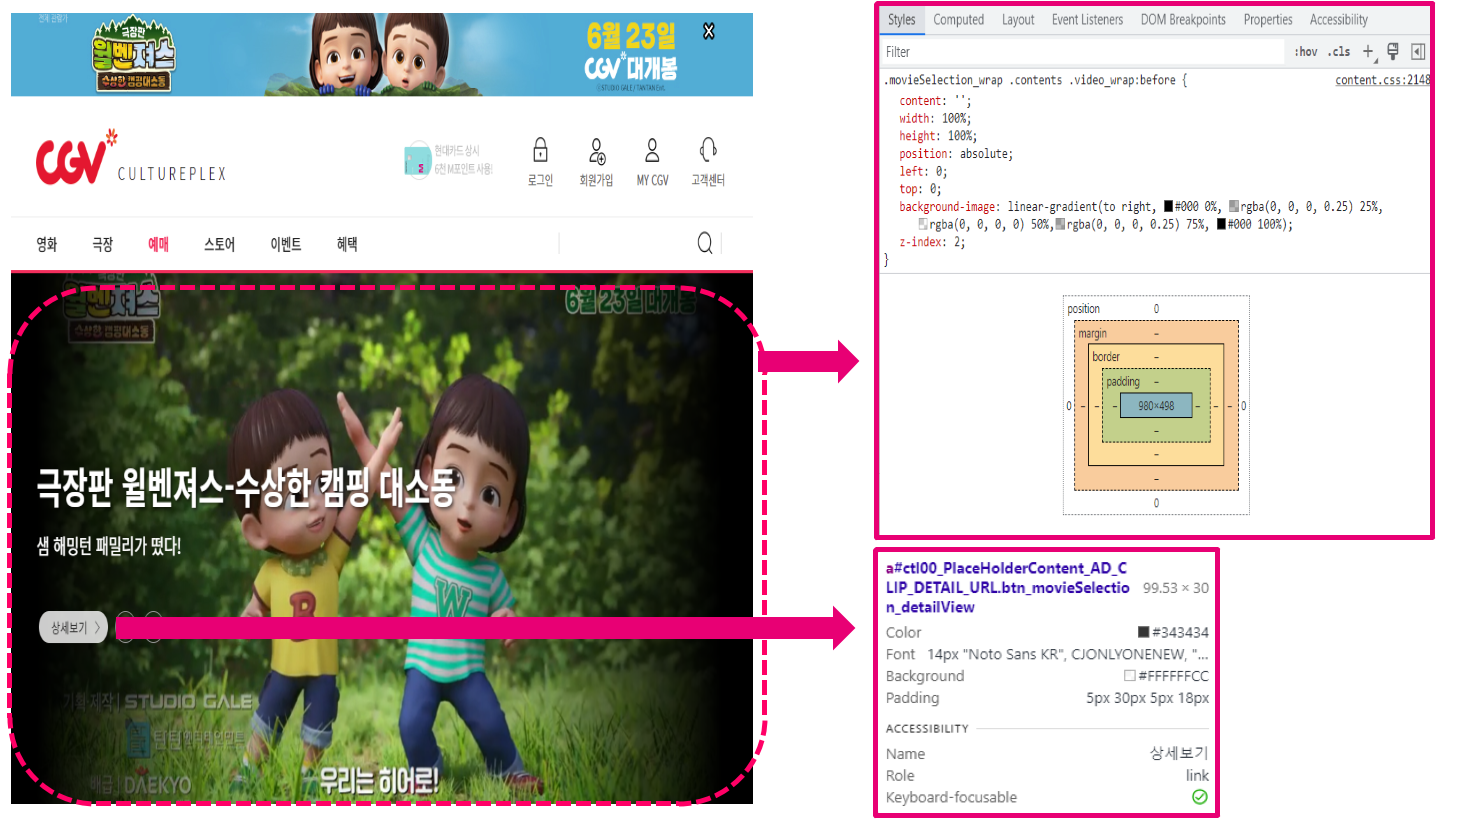Click the top: 0 declaration
The image size is (1463, 819).
(920, 189)
